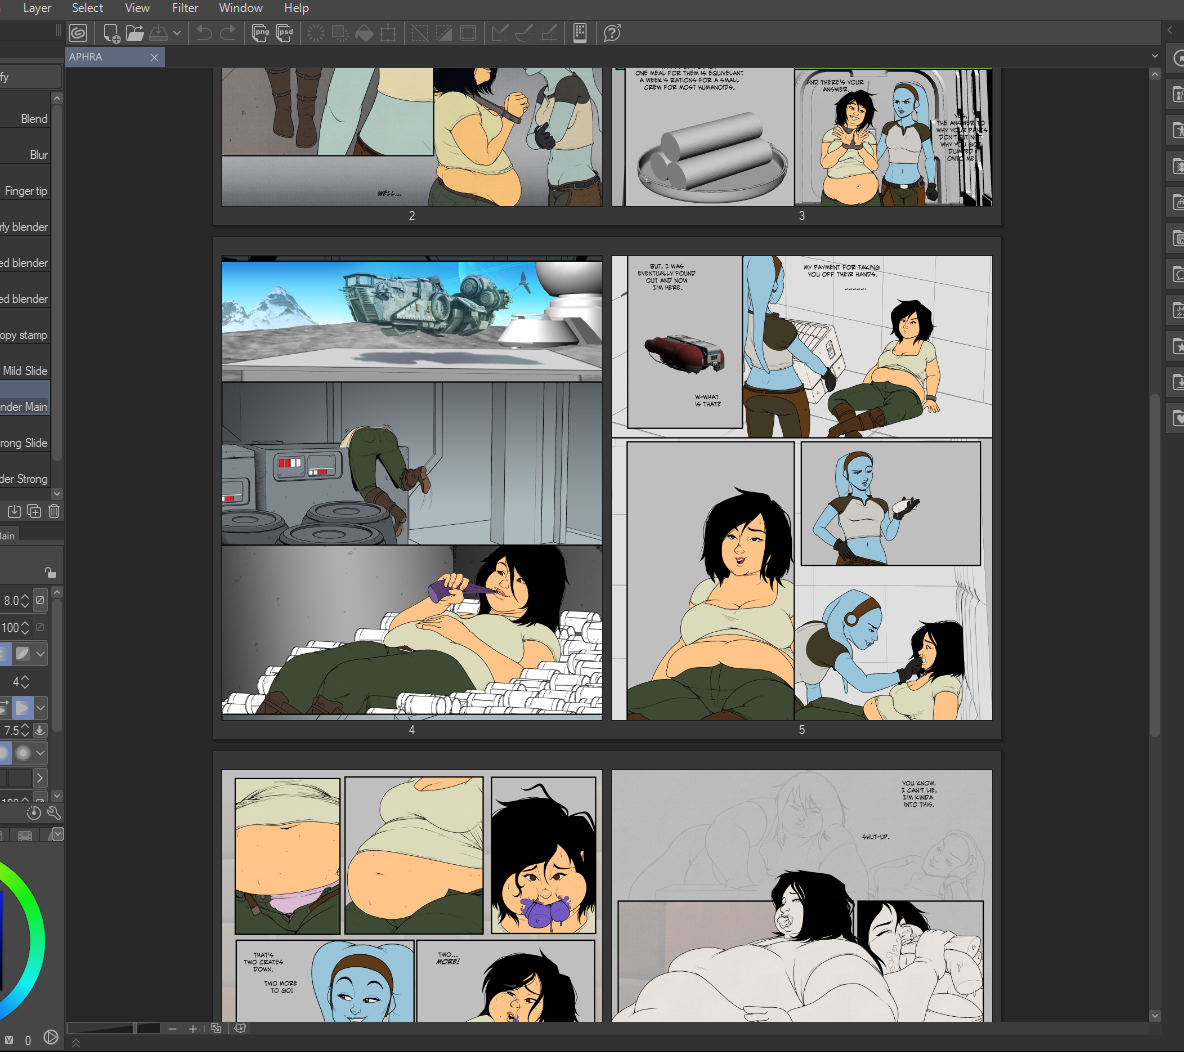Viewport: 1184px width, 1052px height.
Task: Close the APHRA document tab
Action: (x=155, y=57)
